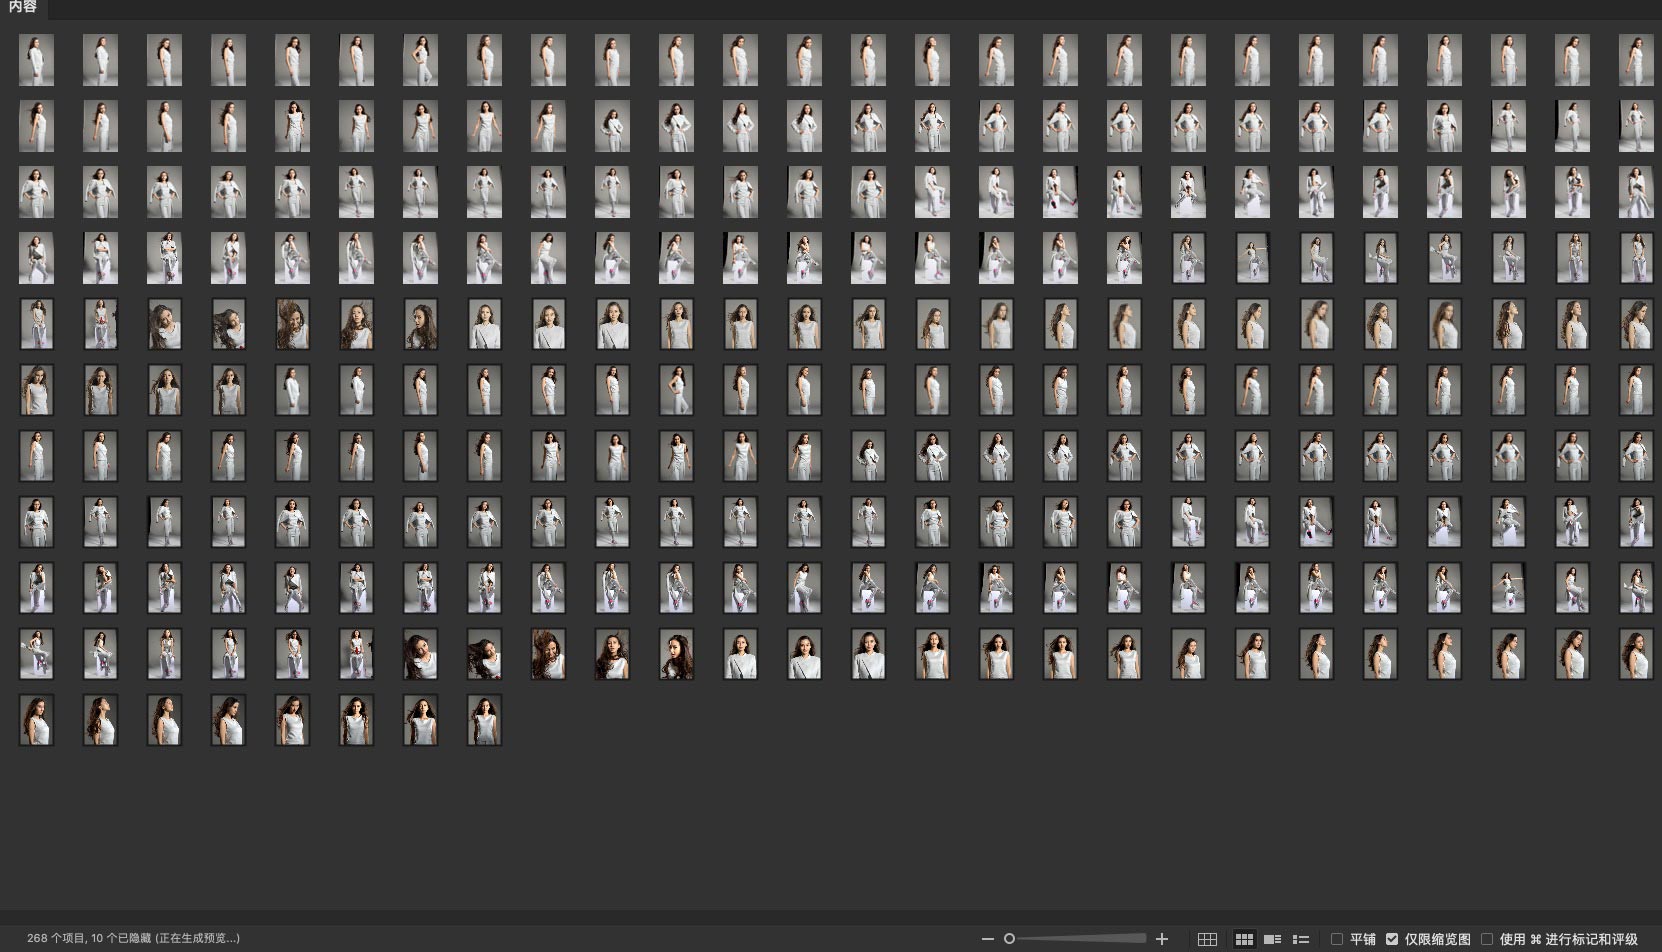Select the last thumbnail in the fifth row
Image resolution: width=1662 pixels, height=952 pixels.
(1636, 324)
